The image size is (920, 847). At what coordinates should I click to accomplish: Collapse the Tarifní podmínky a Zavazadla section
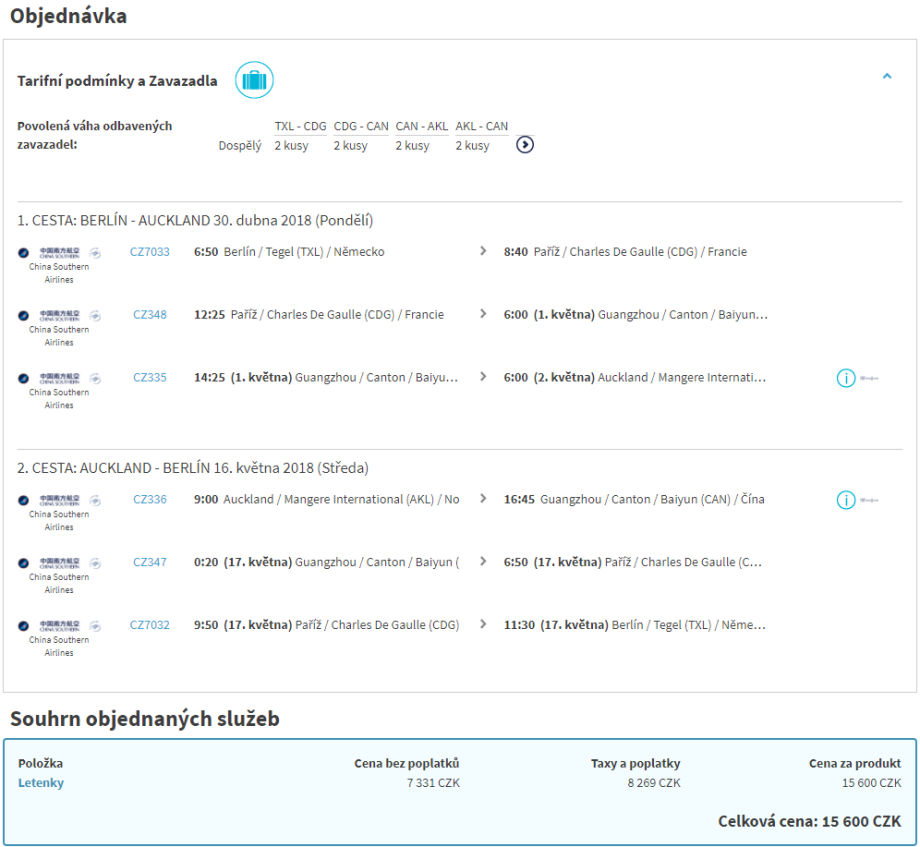(x=886, y=76)
